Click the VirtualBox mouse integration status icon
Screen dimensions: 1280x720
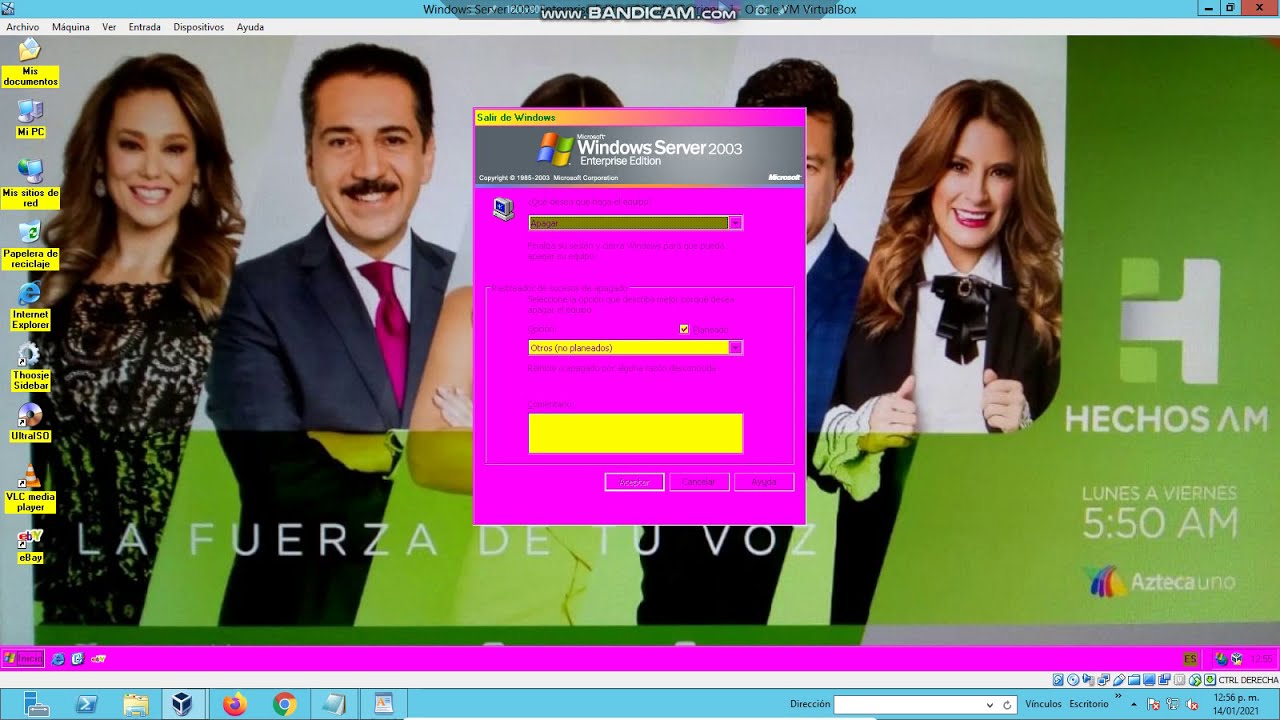[1195, 680]
